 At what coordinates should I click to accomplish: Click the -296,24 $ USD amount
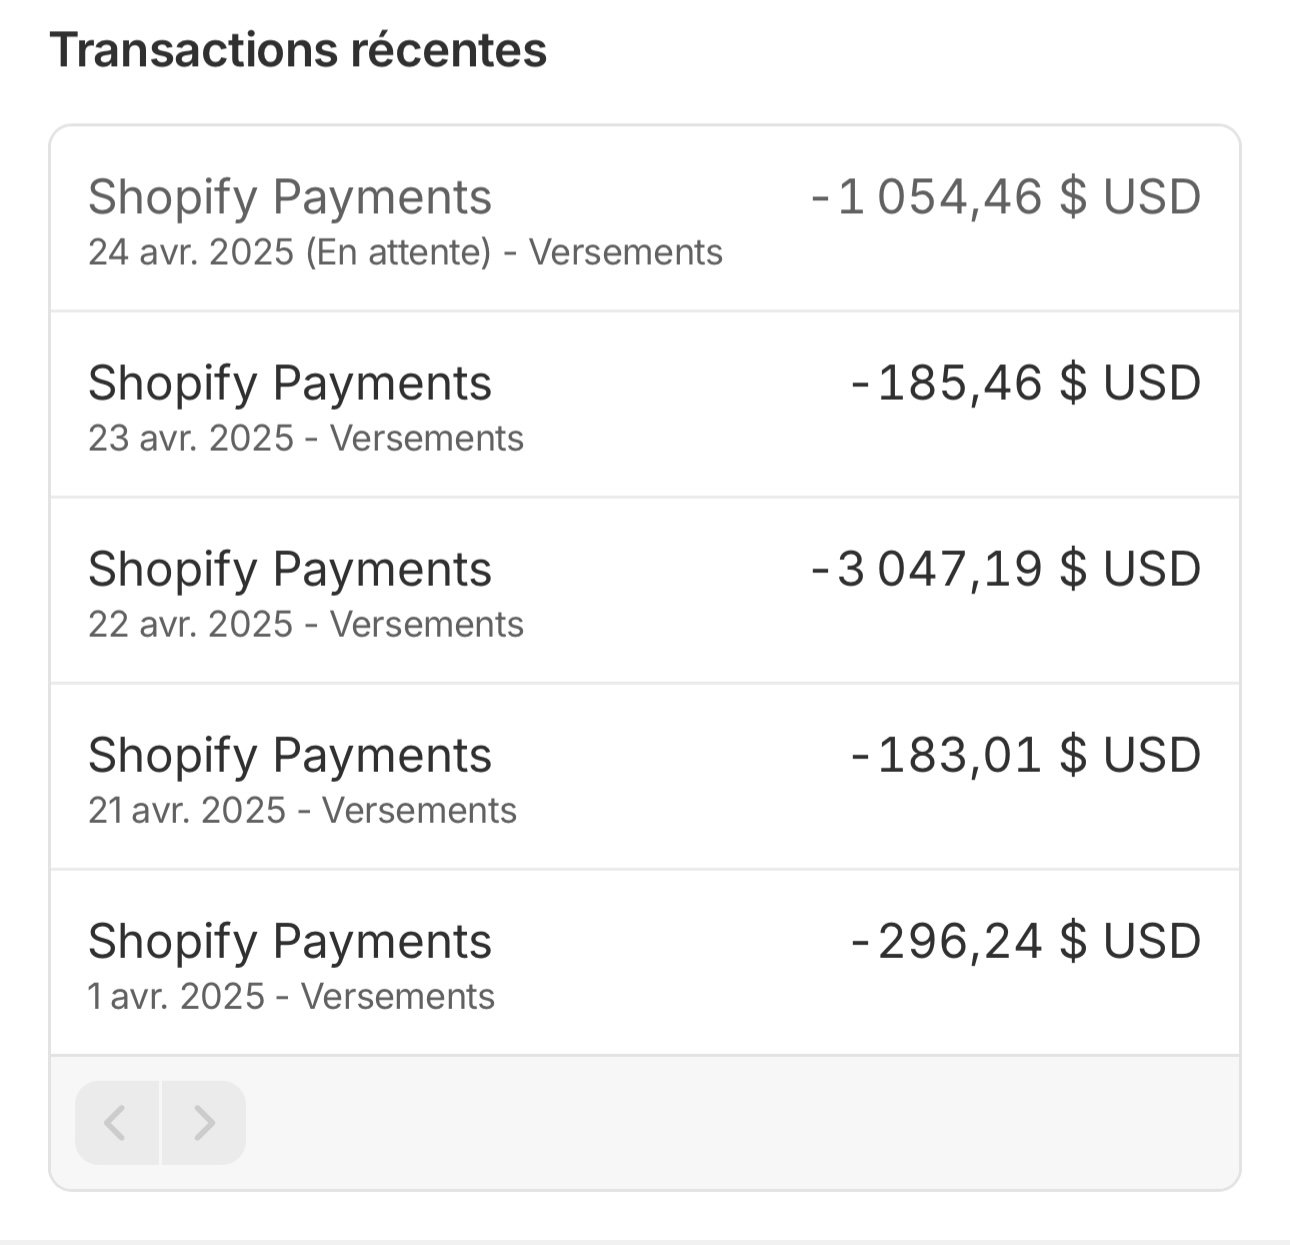click(1025, 941)
